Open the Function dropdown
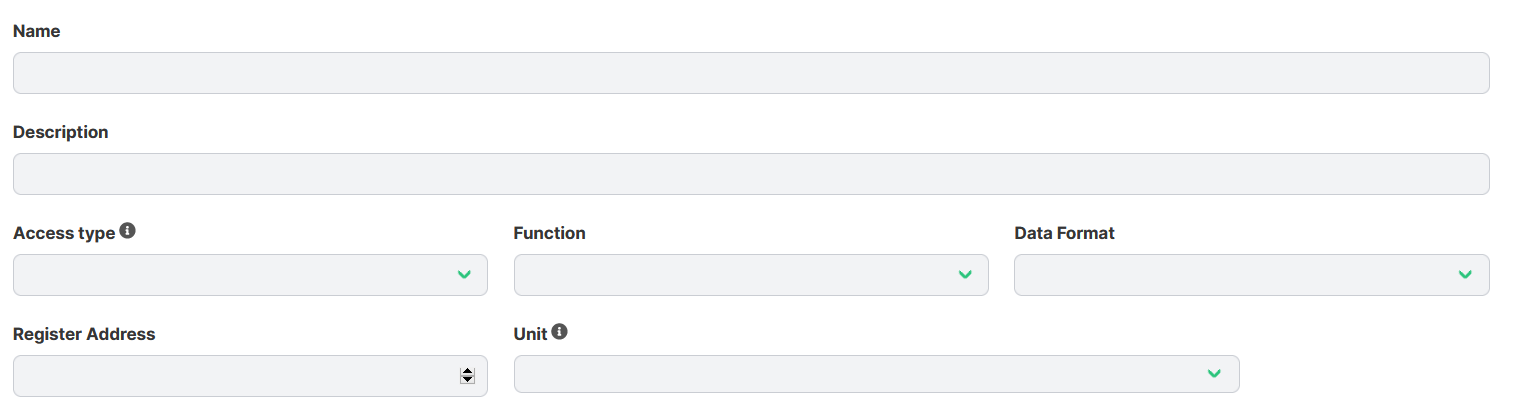Screen dimensions: 1524x405 [751, 275]
